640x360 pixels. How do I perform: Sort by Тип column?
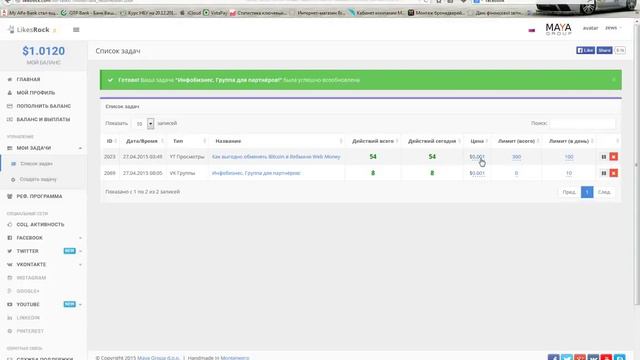coord(188,141)
